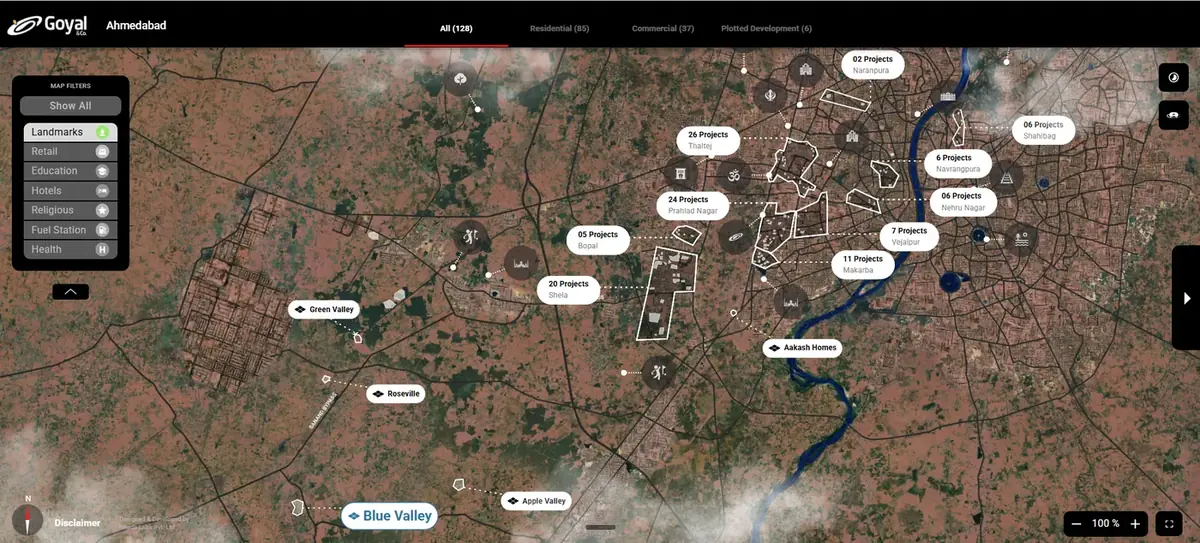This screenshot has width=1200, height=543.
Task: Click the railway track landmark icon
Action: click(1005, 178)
